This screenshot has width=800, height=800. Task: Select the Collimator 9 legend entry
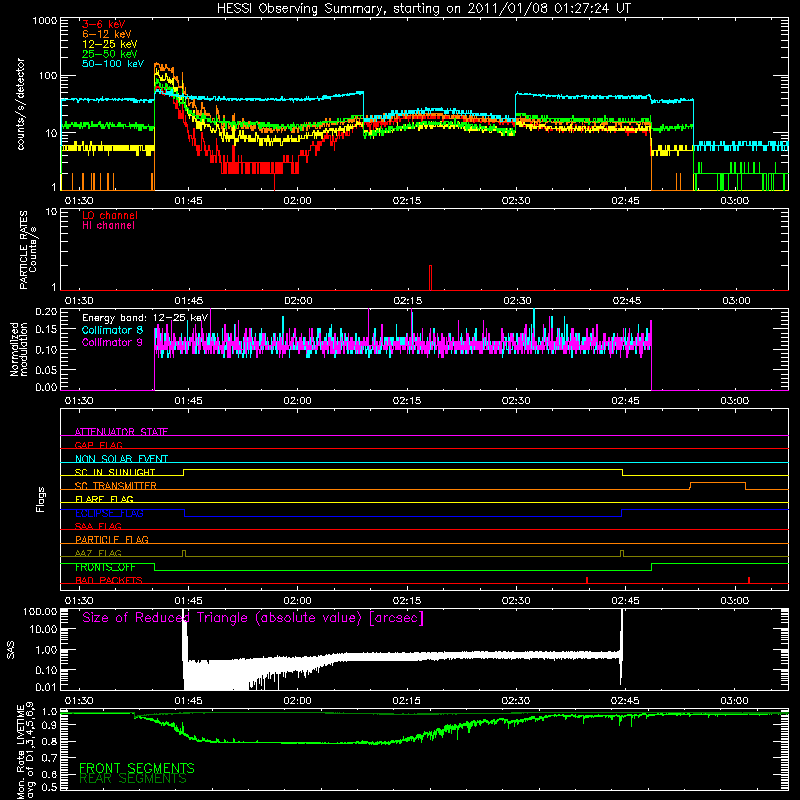[x=112, y=342]
